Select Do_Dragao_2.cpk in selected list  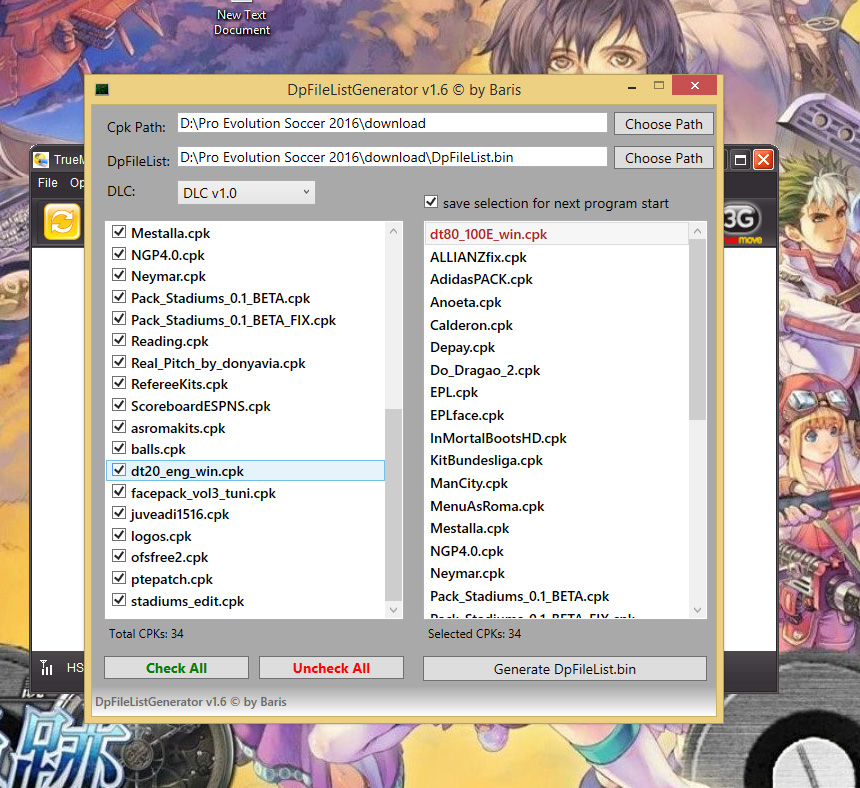(x=557, y=370)
